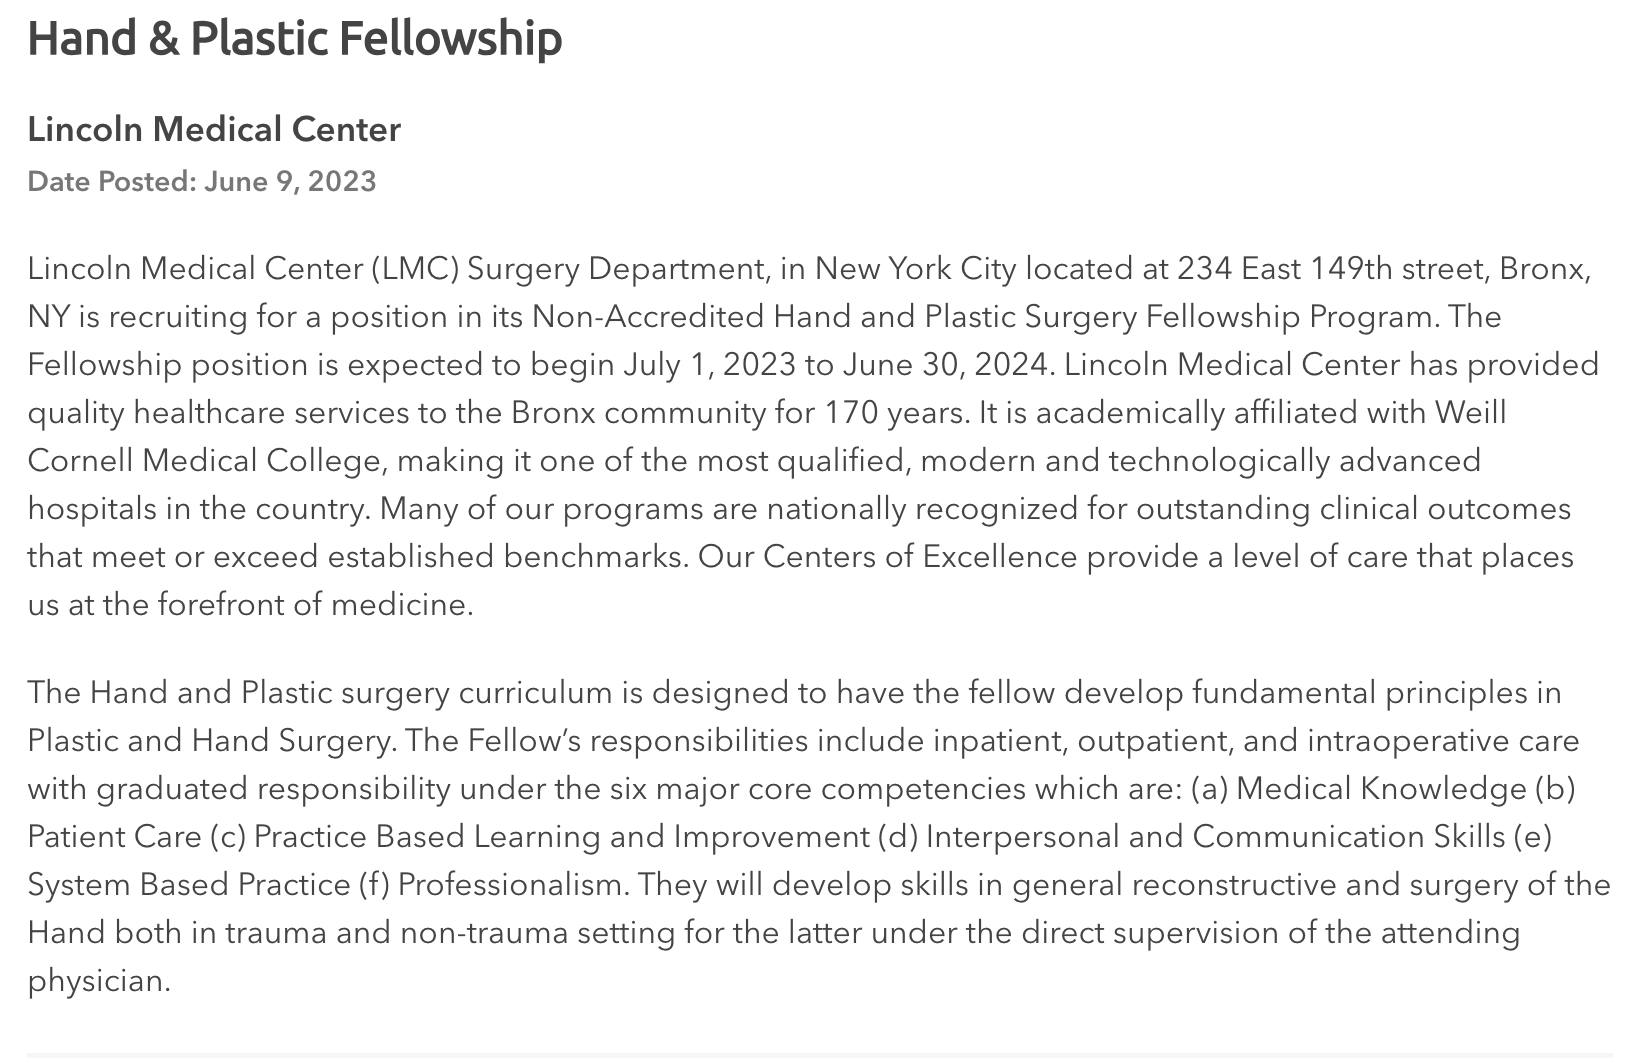Click the end date June 30, 2024

(x=946, y=364)
